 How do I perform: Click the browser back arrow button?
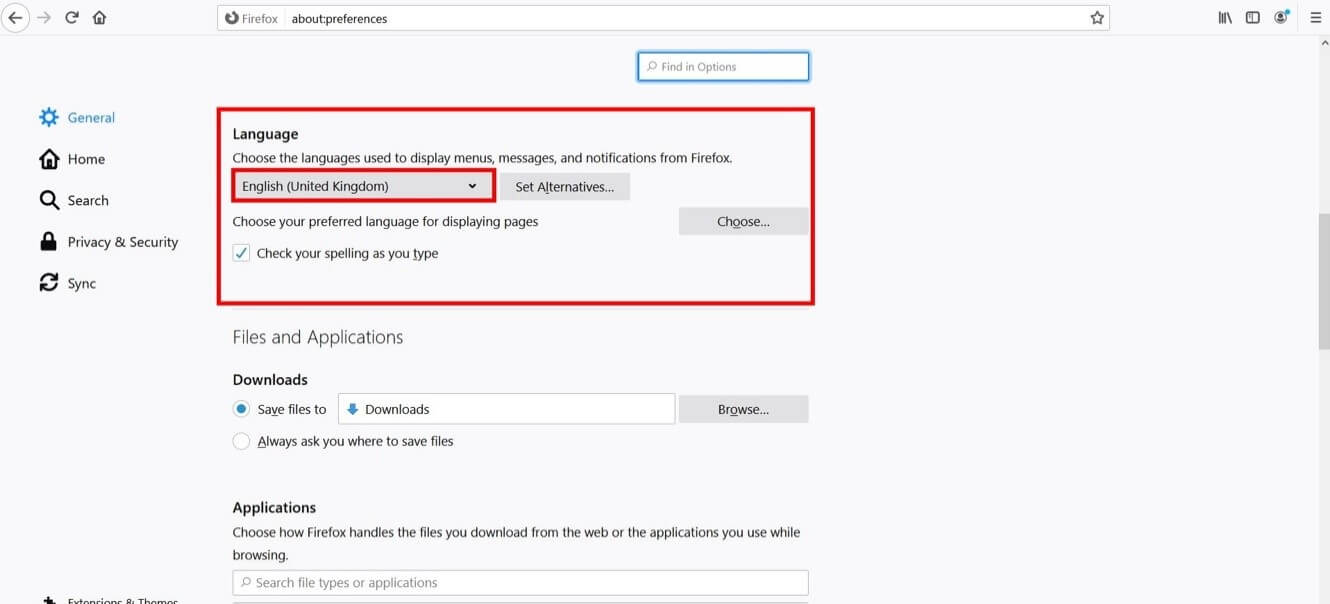[x=15, y=18]
